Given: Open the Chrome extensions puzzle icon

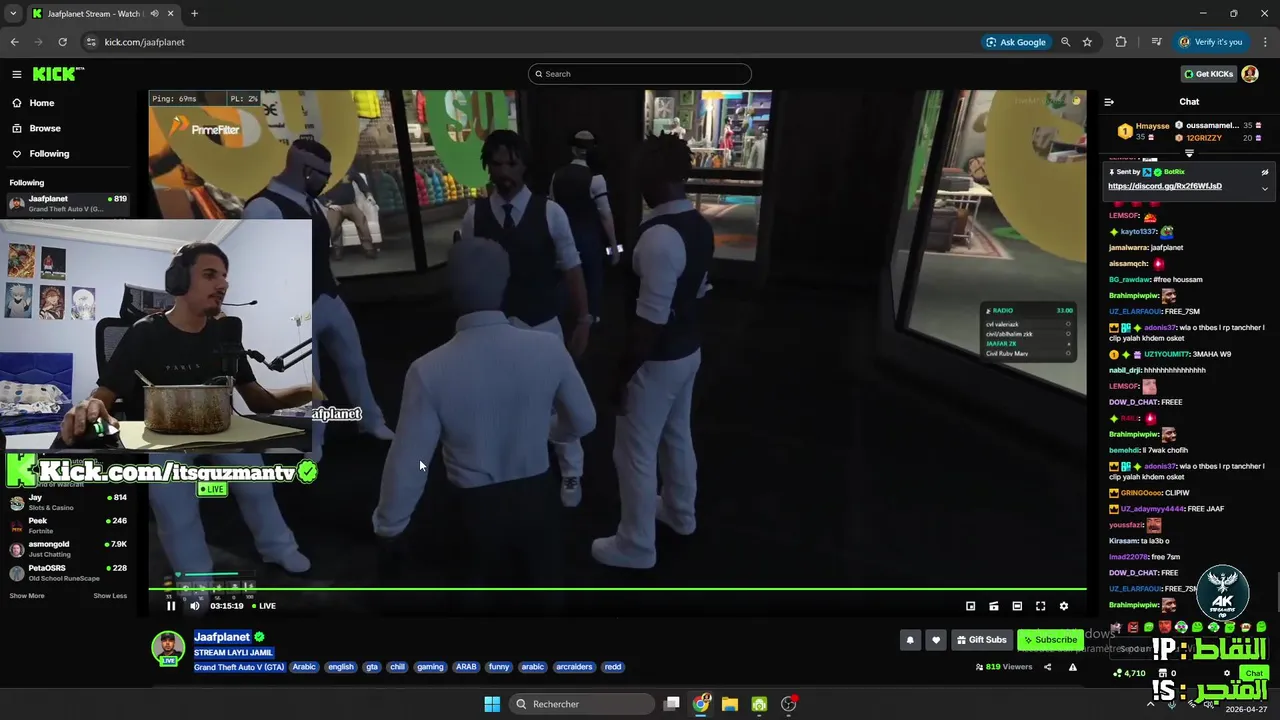Looking at the screenshot, I should 1121,42.
